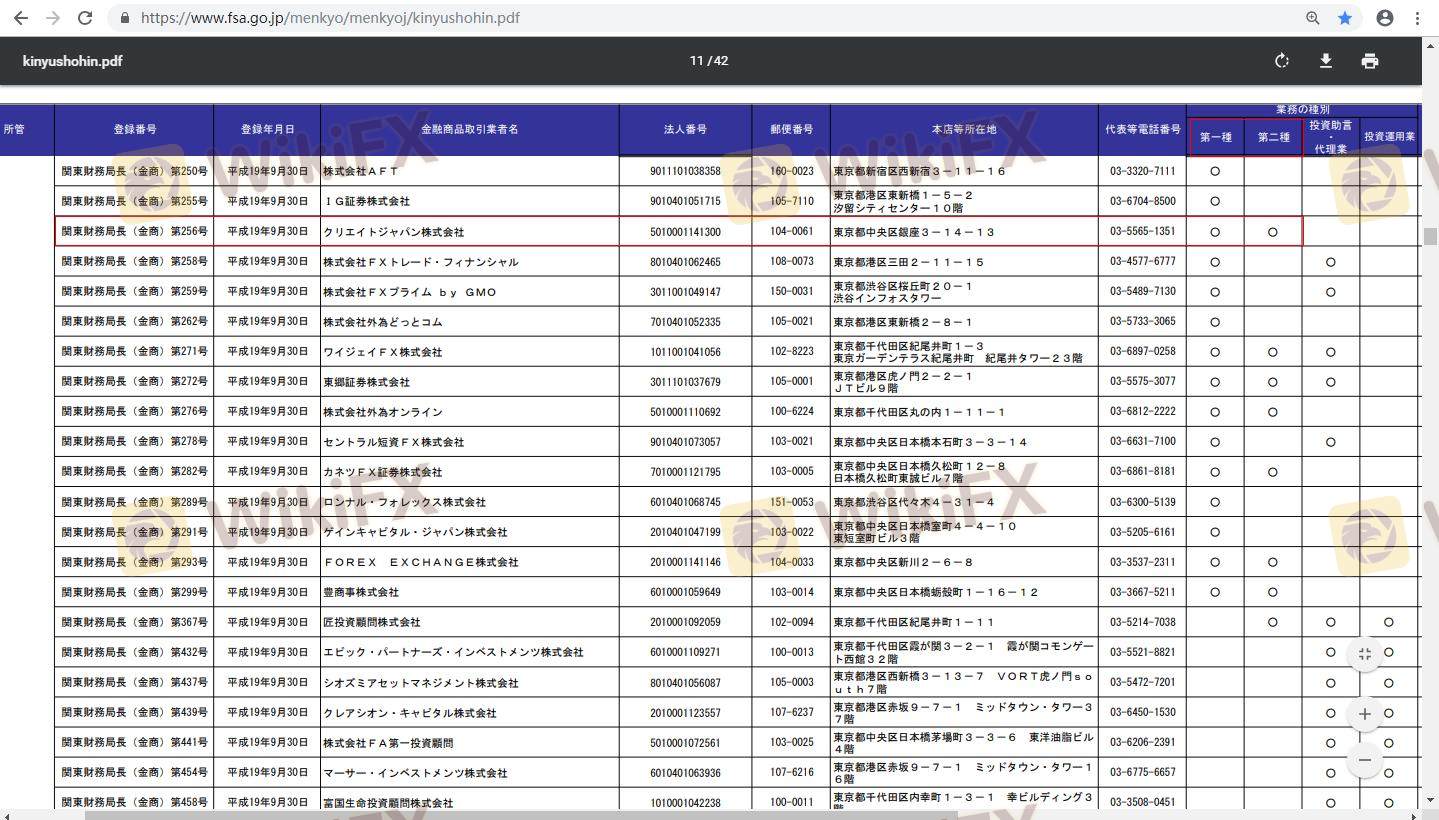Click the 第一種 header cell
Image resolution: width=1439 pixels, height=820 pixels.
click(x=1215, y=137)
